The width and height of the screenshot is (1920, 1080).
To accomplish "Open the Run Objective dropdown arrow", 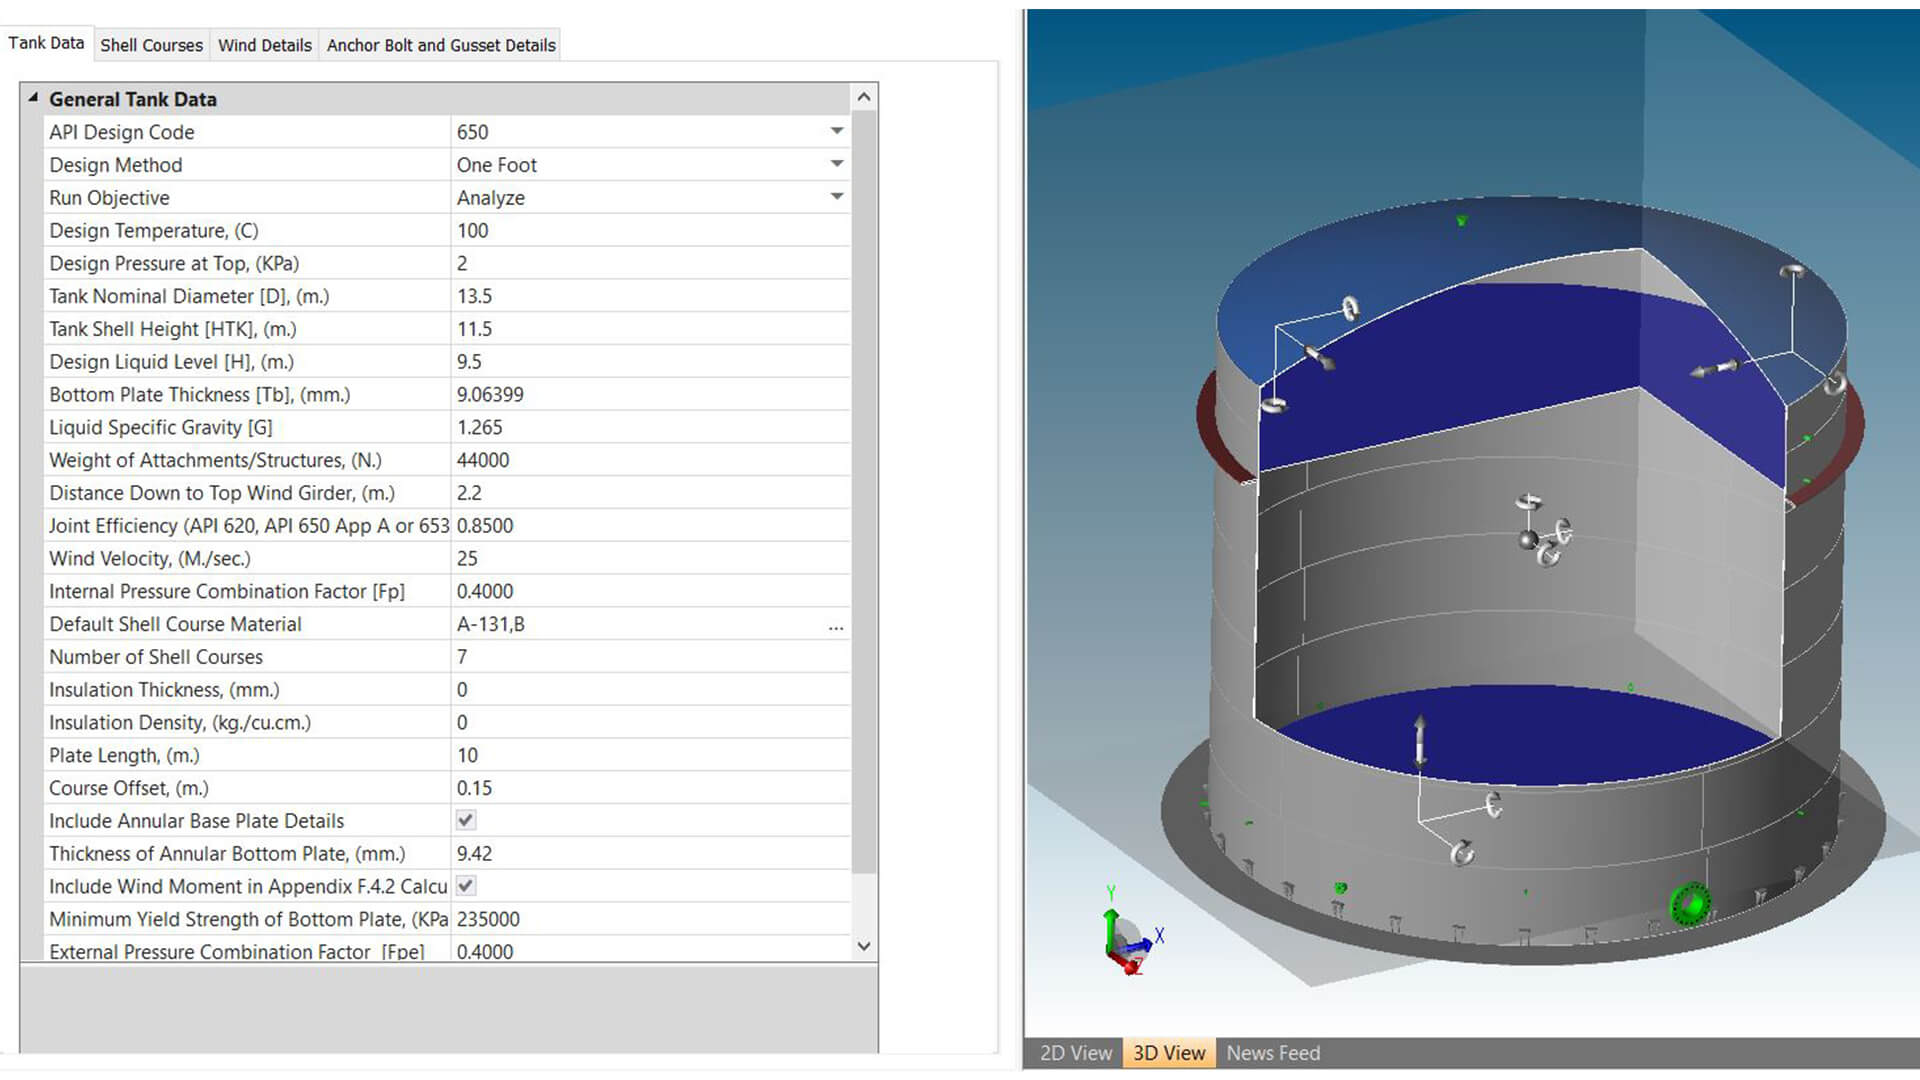I will 837,197.
